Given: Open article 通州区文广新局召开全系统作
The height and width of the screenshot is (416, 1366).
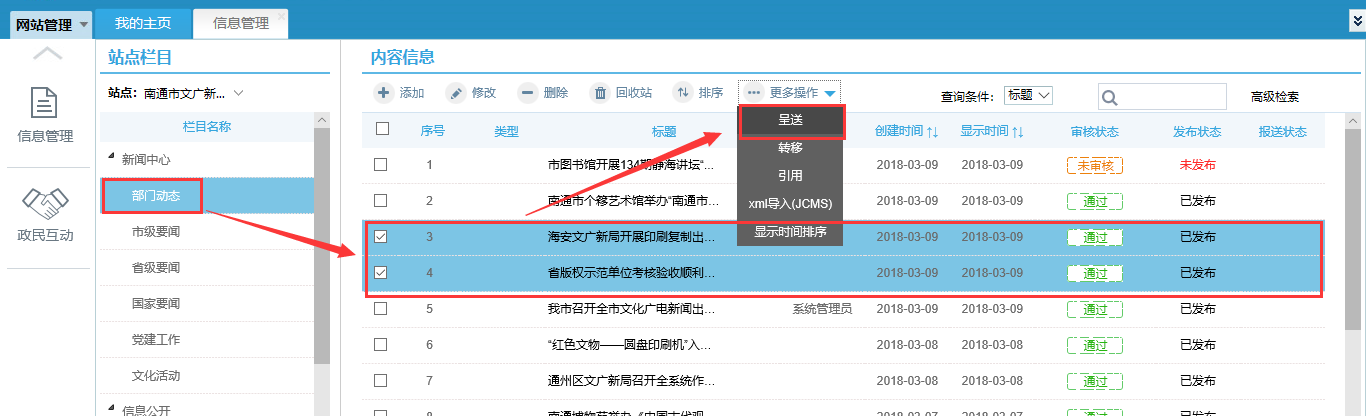Looking at the screenshot, I should [632, 381].
